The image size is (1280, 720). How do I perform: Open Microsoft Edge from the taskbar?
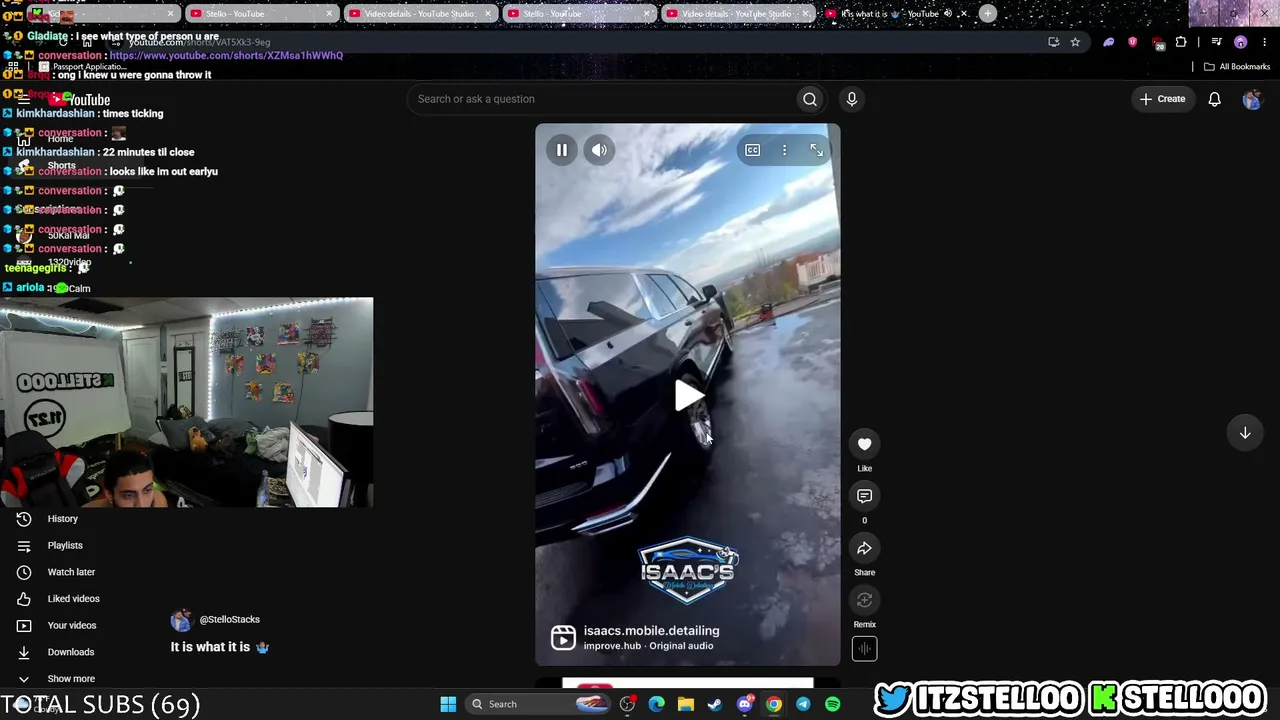(656, 704)
